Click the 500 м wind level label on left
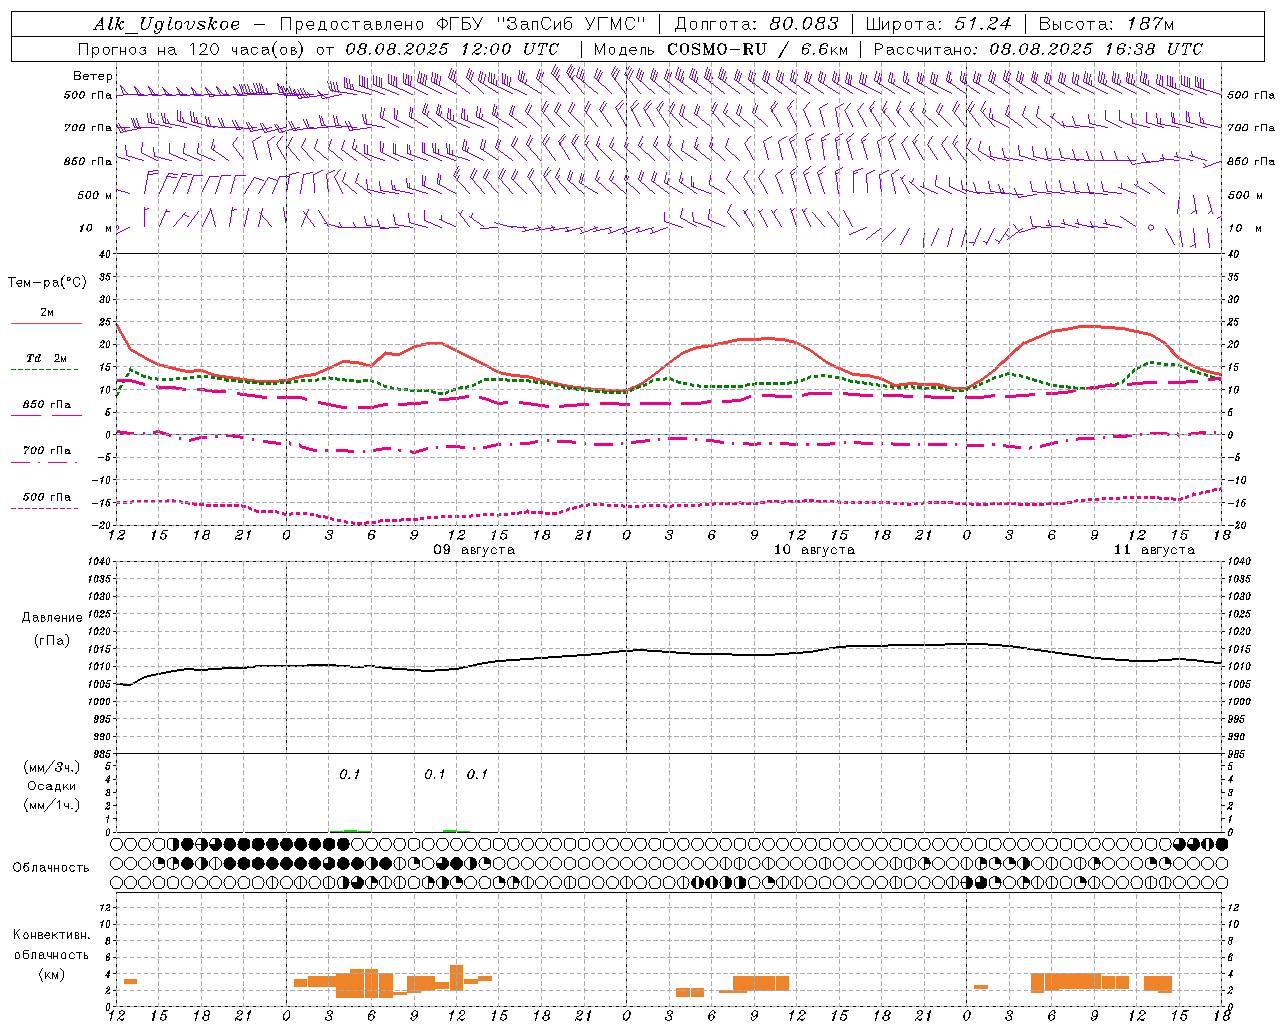Viewport: 1280px width, 1024px height. pos(95,195)
